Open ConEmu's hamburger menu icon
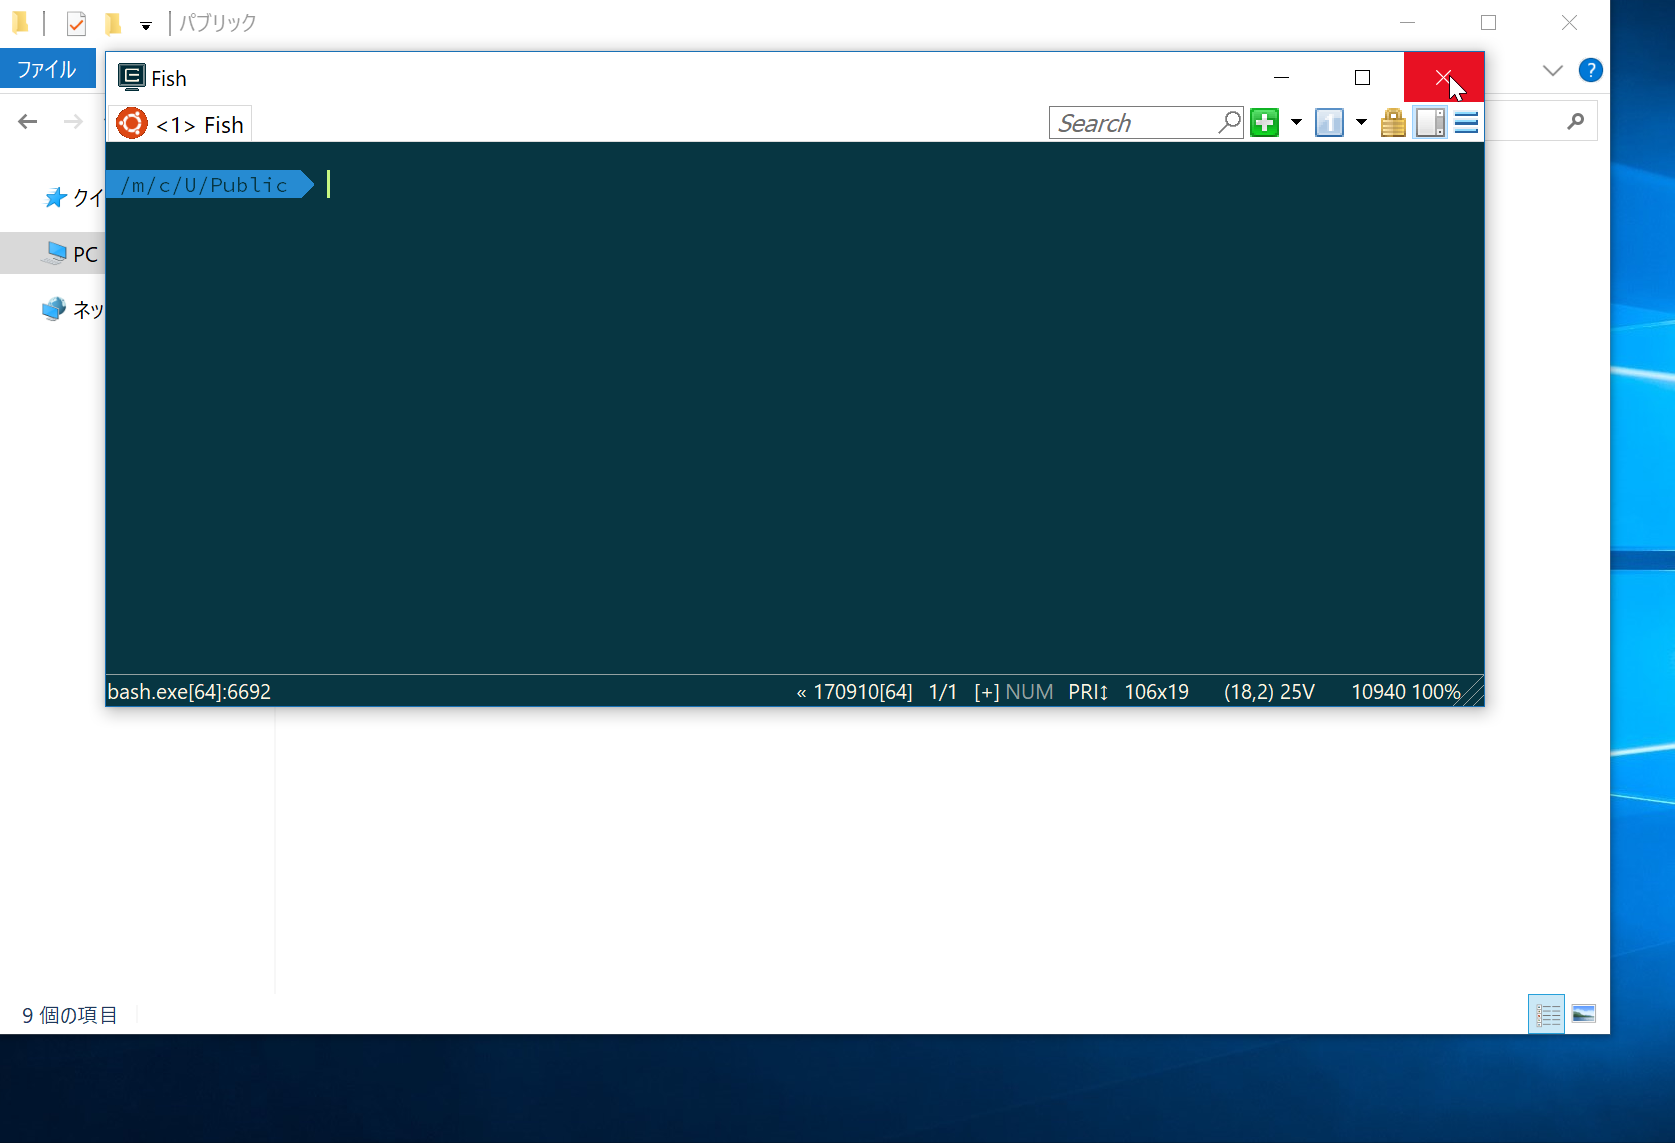The image size is (1675, 1143). [1466, 122]
